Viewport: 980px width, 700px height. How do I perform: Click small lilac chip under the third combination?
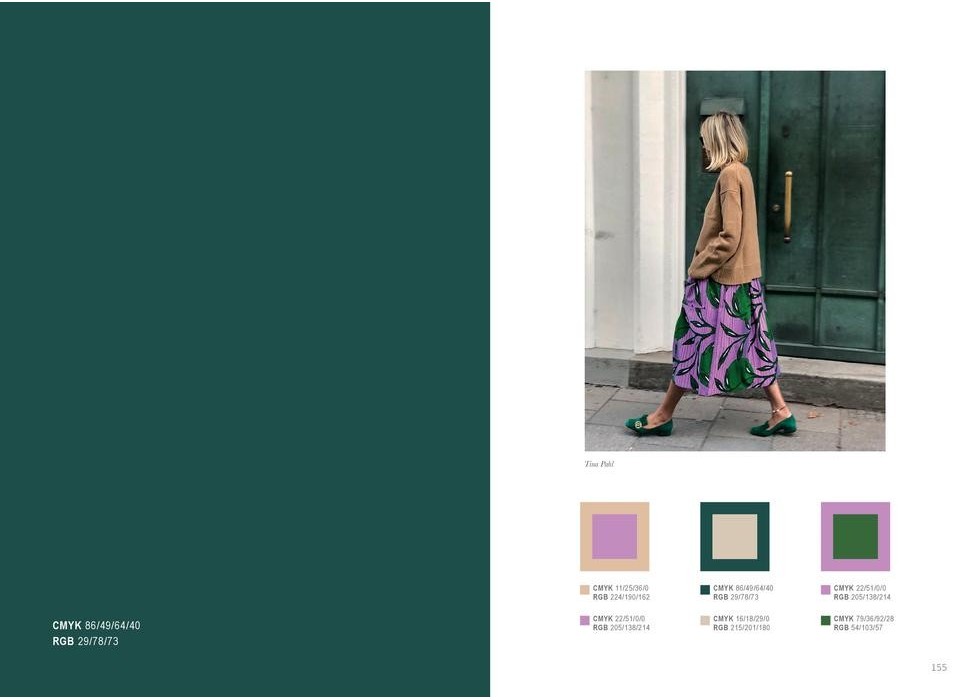(826, 589)
